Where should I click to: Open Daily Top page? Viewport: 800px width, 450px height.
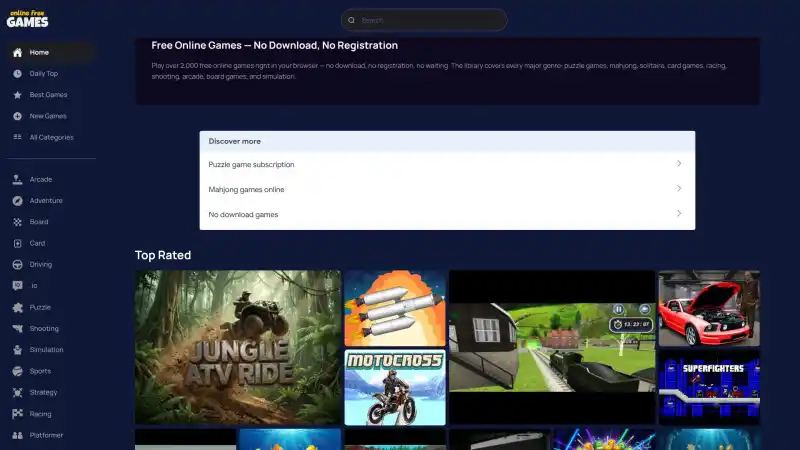click(51, 73)
